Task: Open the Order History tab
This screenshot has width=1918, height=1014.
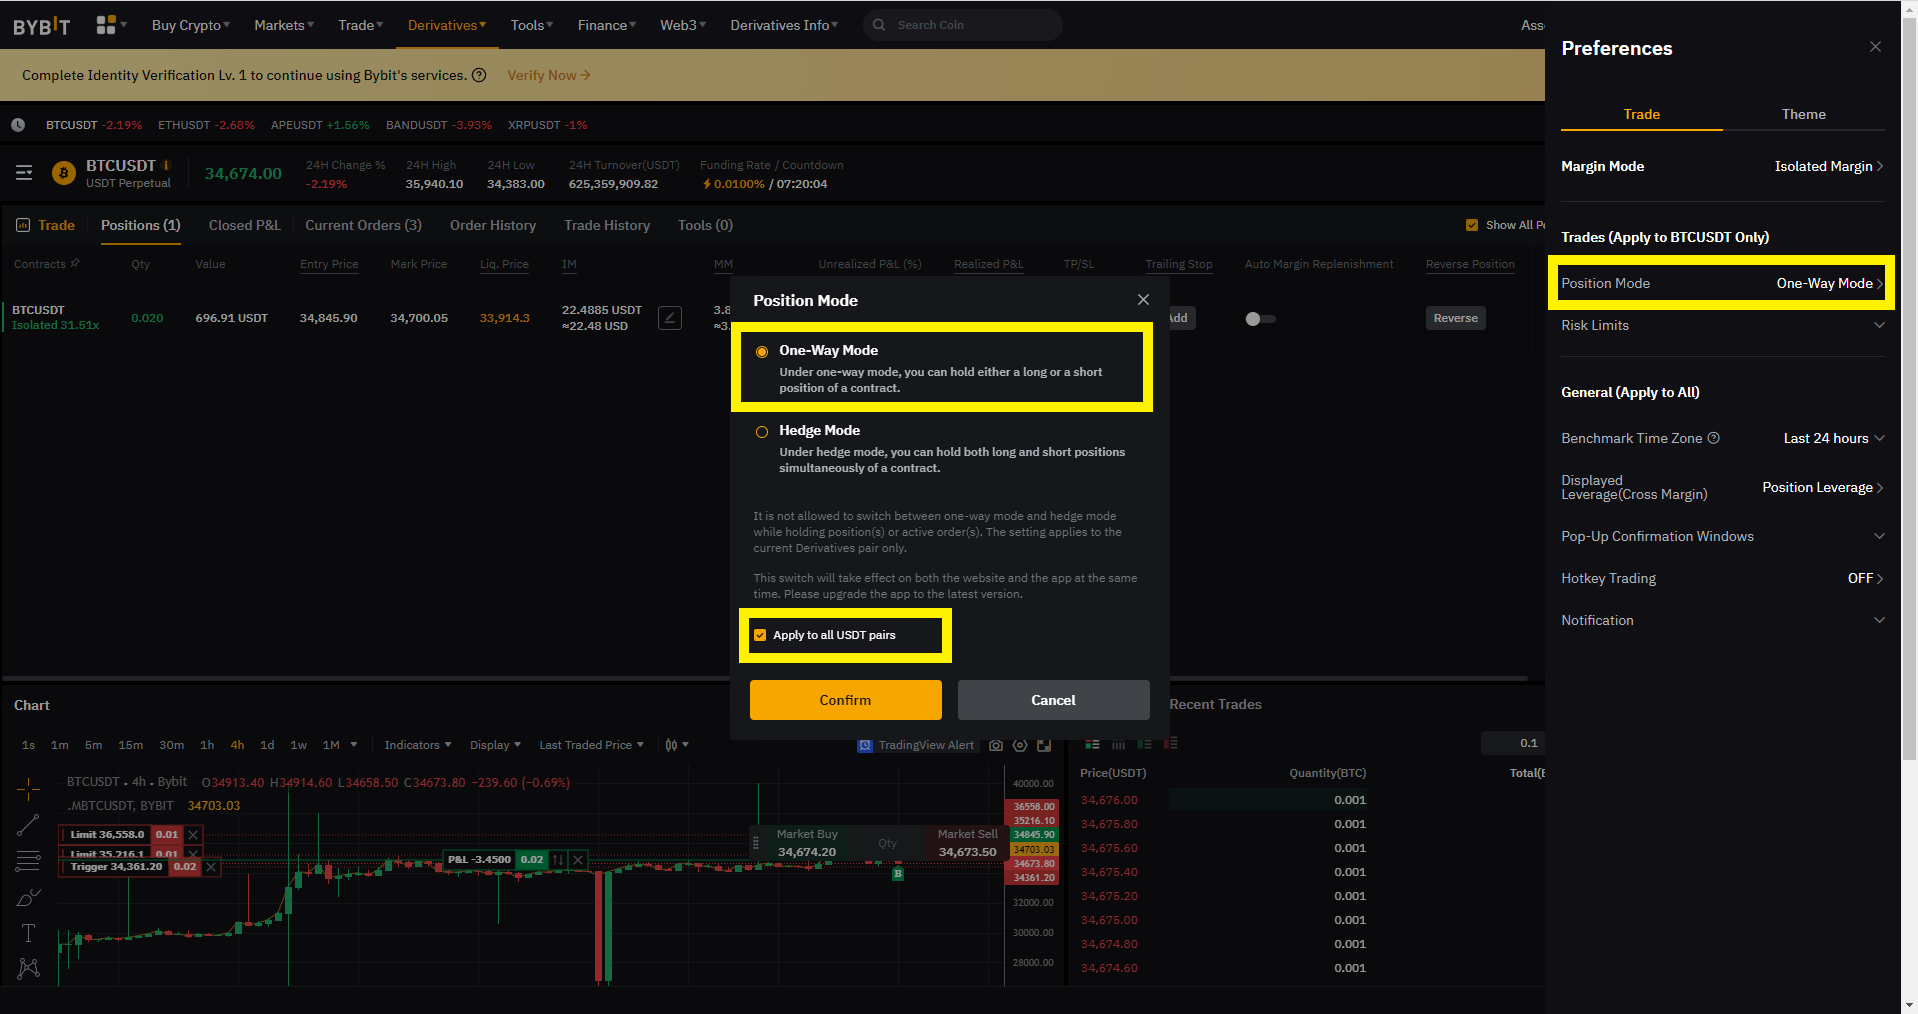Action: click(x=493, y=225)
